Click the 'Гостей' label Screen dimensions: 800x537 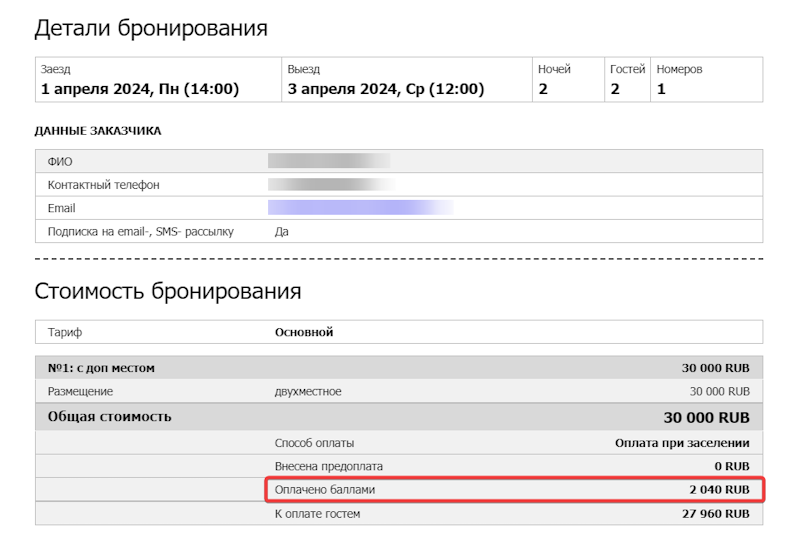(x=628, y=69)
